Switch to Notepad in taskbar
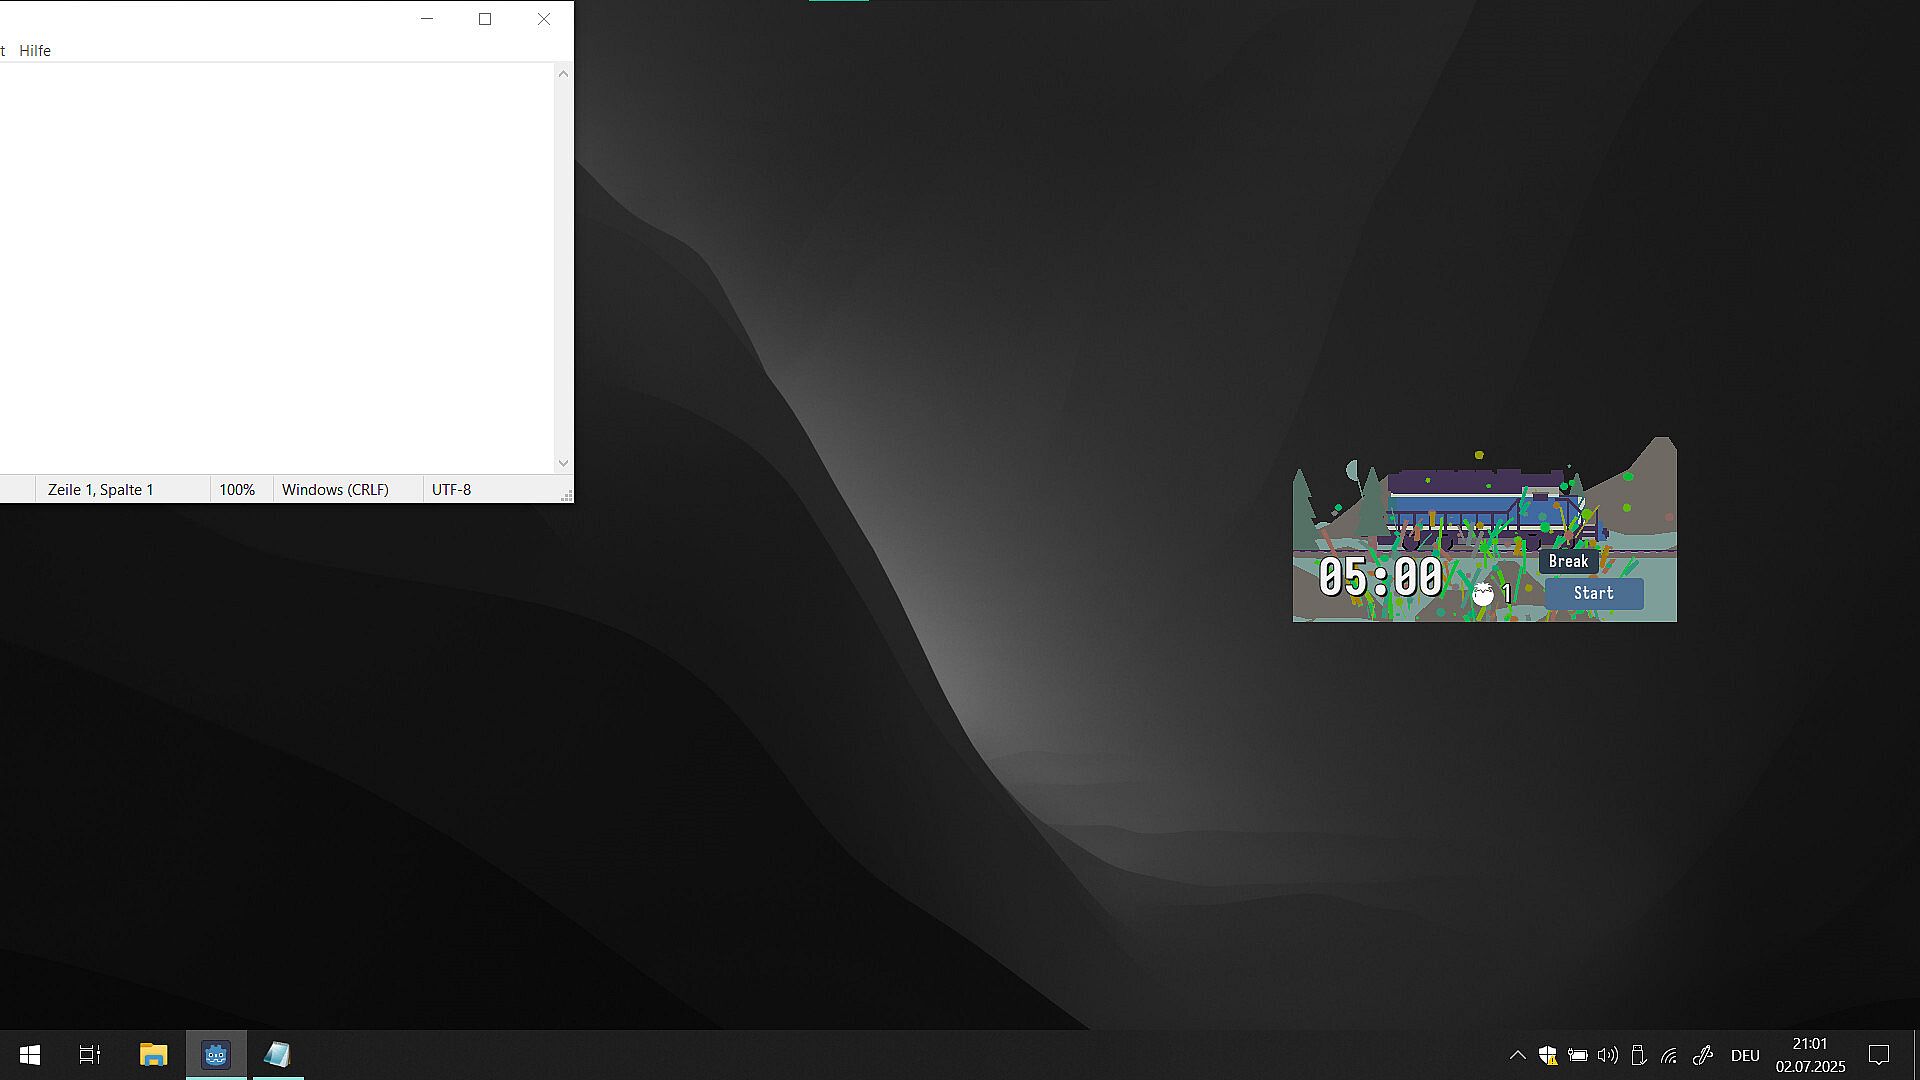1920x1080 pixels. (x=277, y=1054)
